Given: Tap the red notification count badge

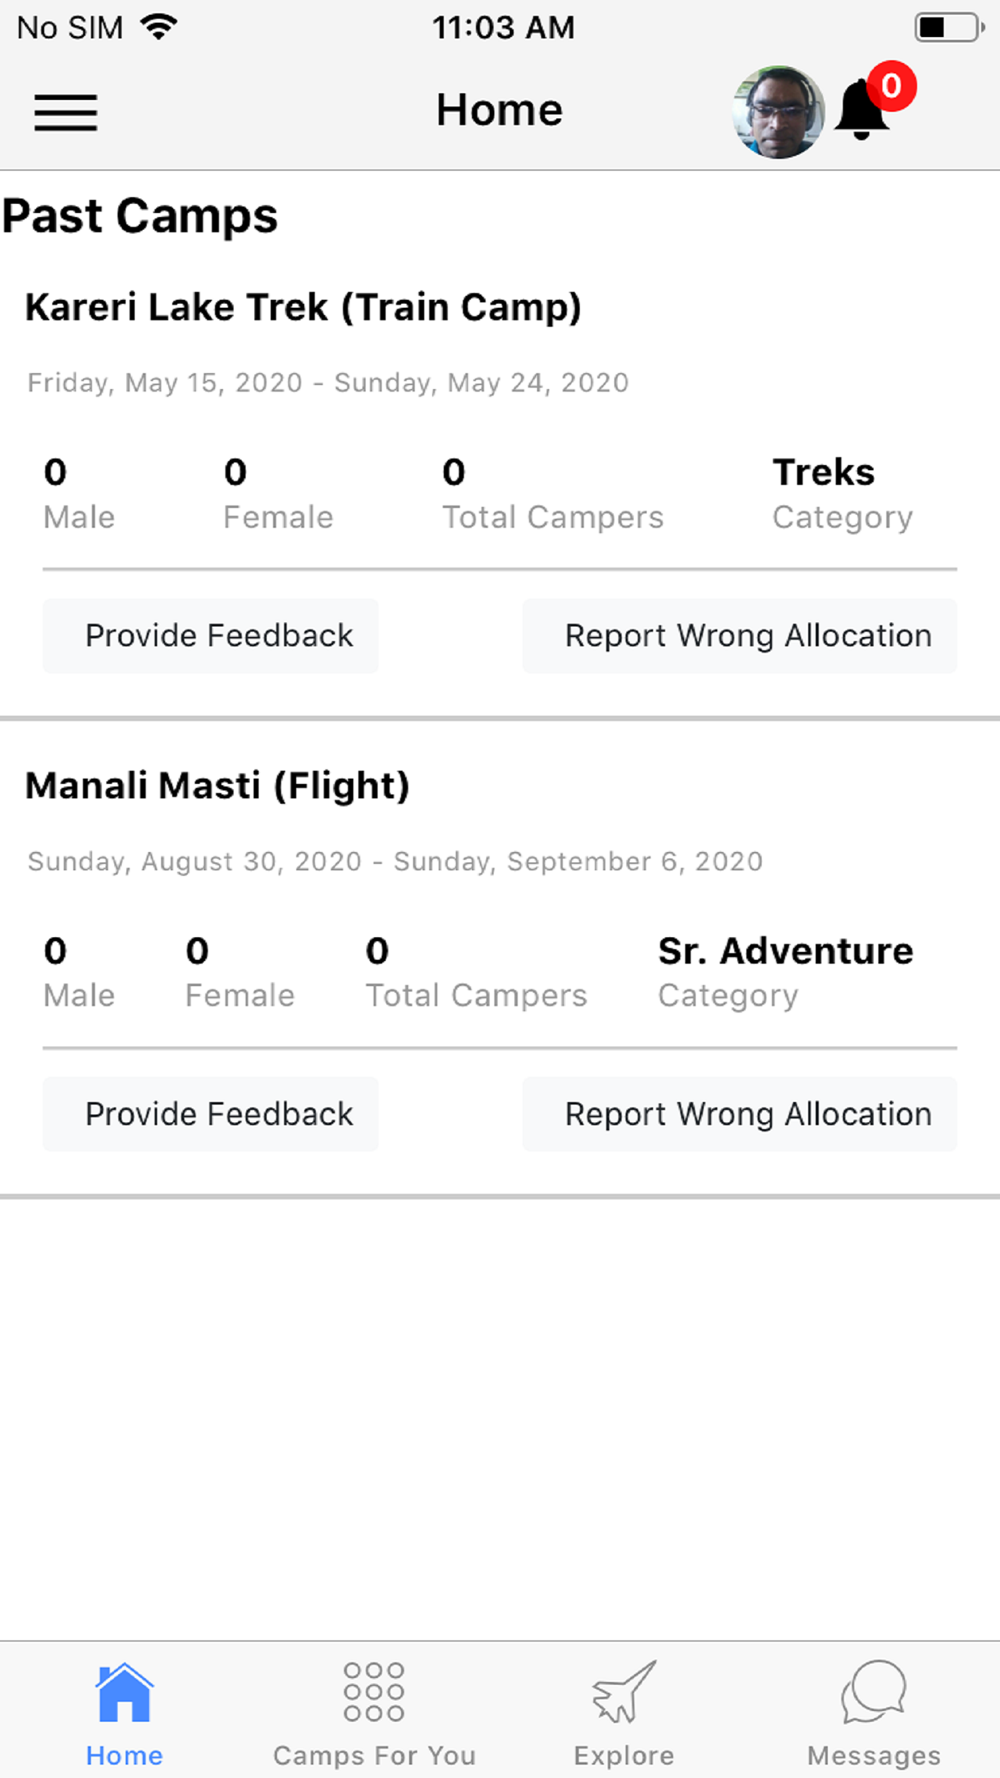Looking at the screenshot, I should pyautogui.click(x=891, y=87).
